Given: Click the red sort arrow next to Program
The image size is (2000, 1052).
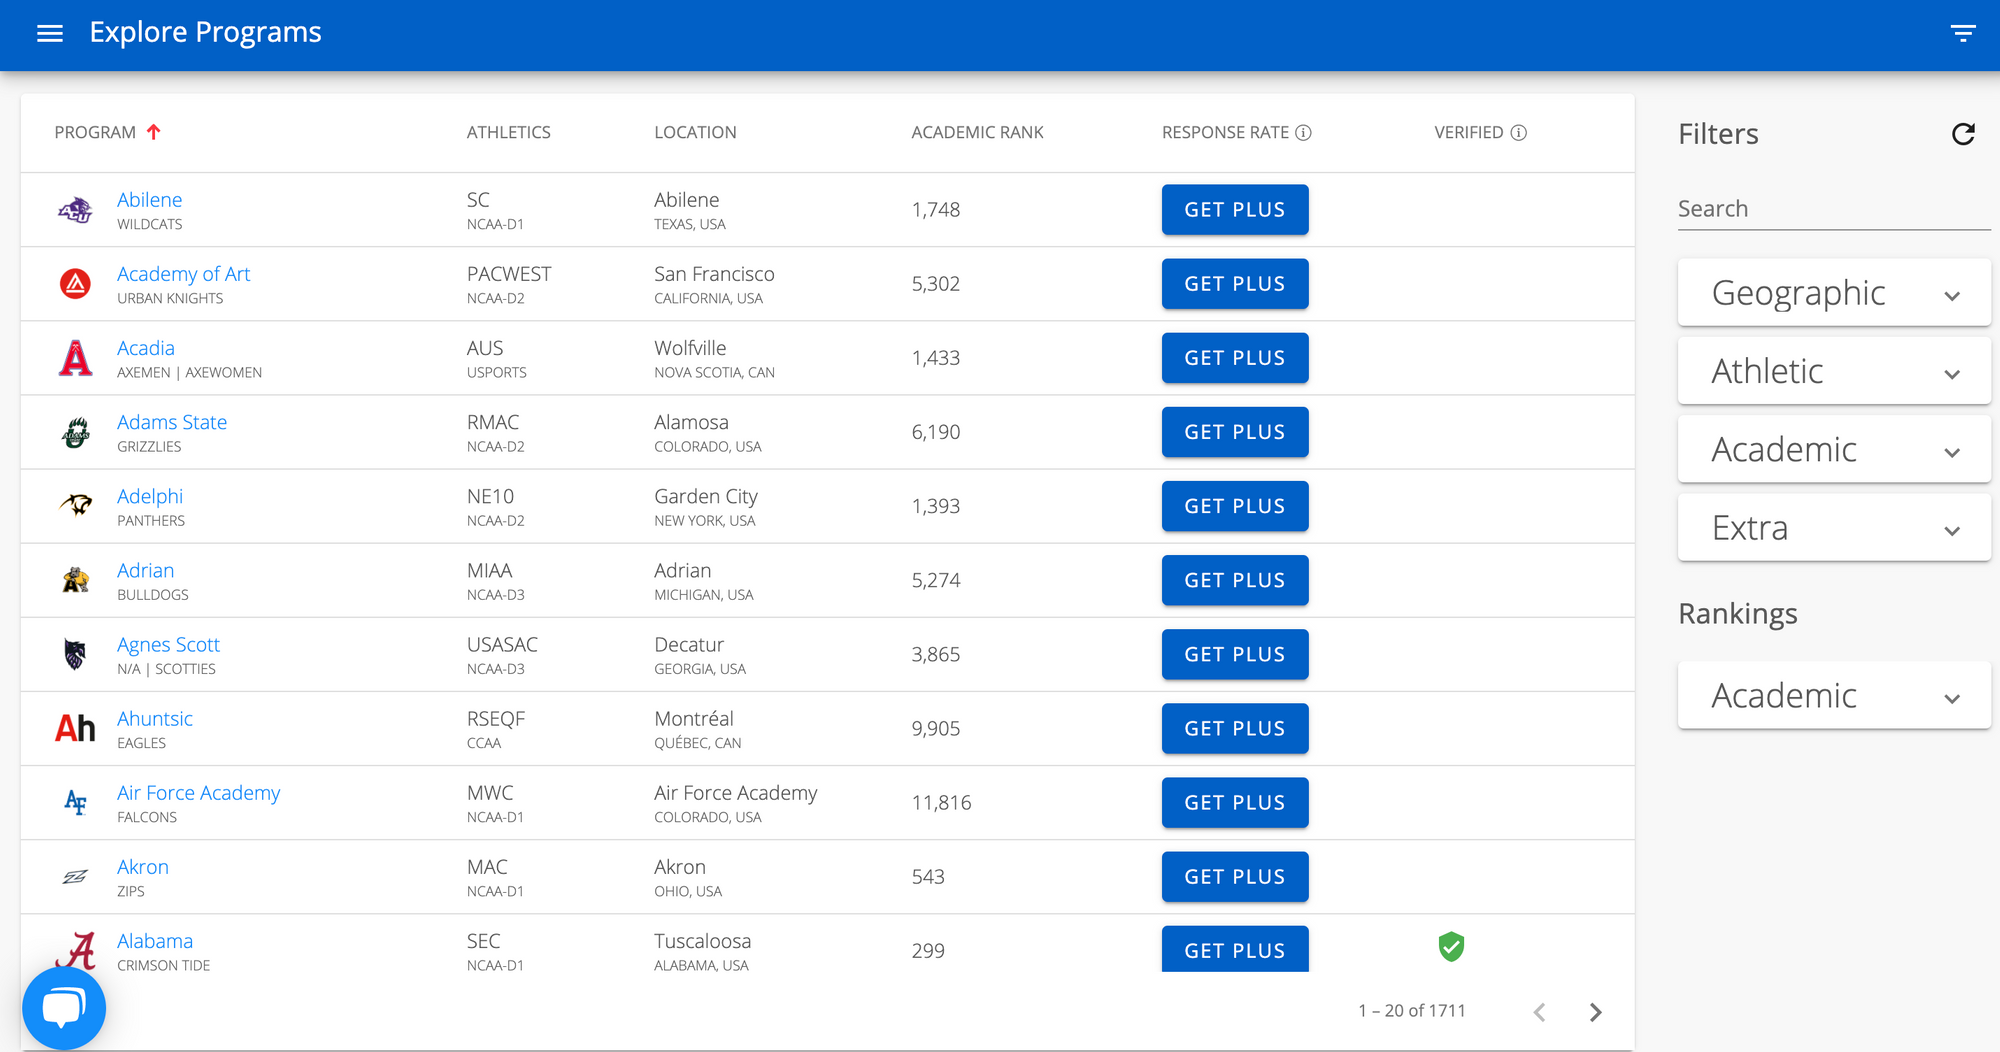Looking at the screenshot, I should click(x=153, y=132).
